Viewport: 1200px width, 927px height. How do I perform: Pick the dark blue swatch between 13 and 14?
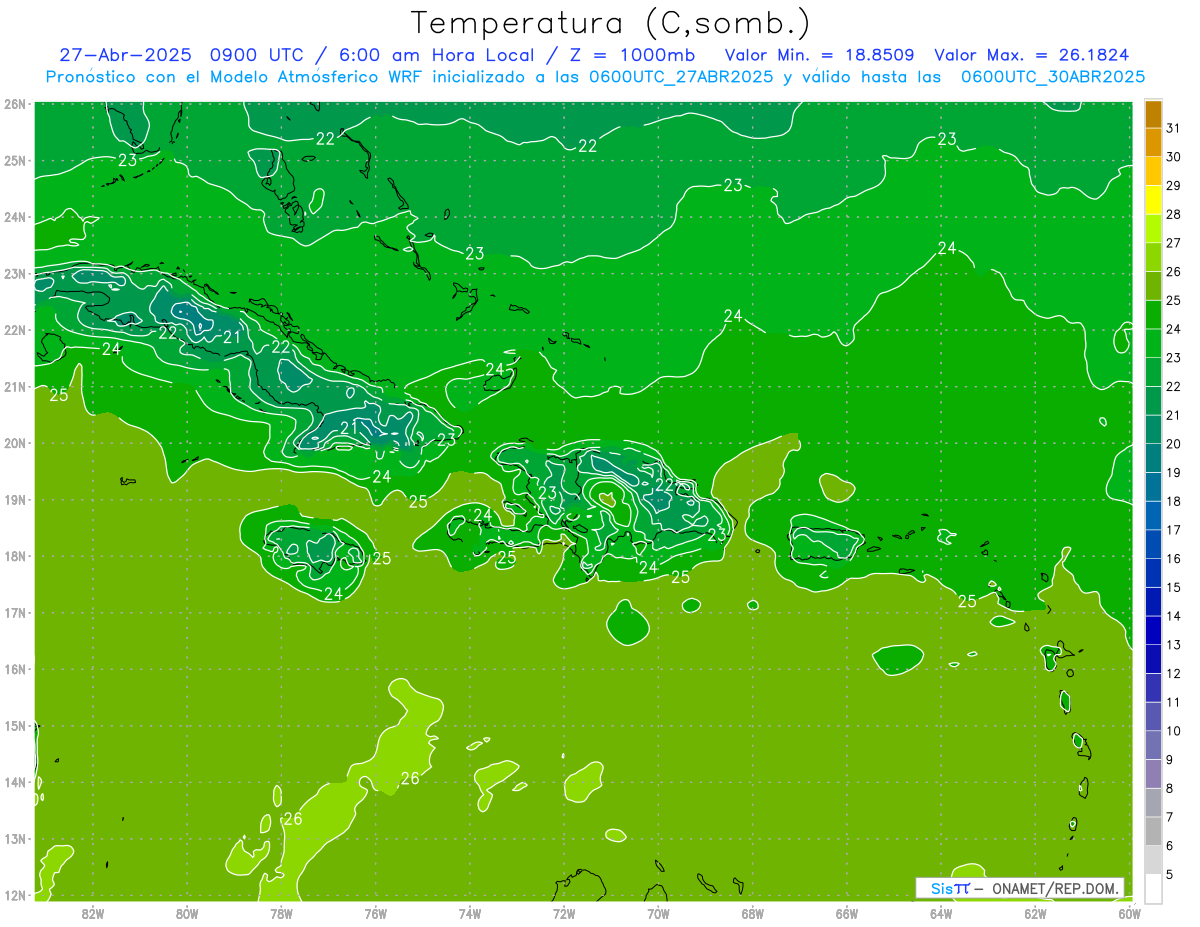(x=1153, y=630)
